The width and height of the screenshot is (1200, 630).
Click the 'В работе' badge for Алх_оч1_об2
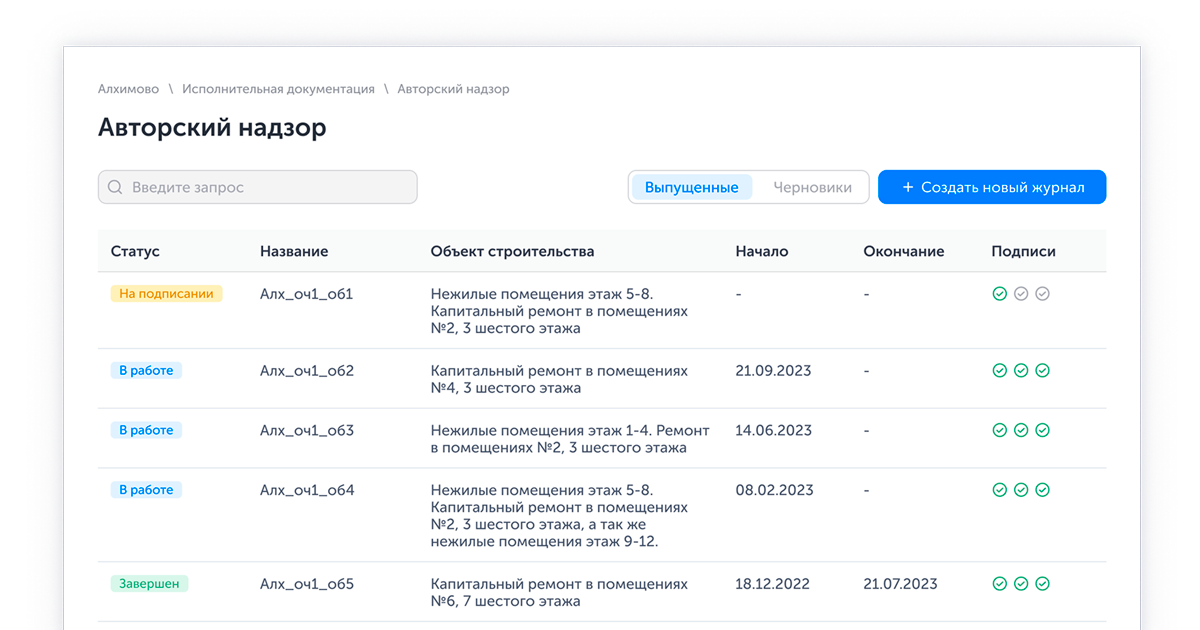tap(146, 370)
